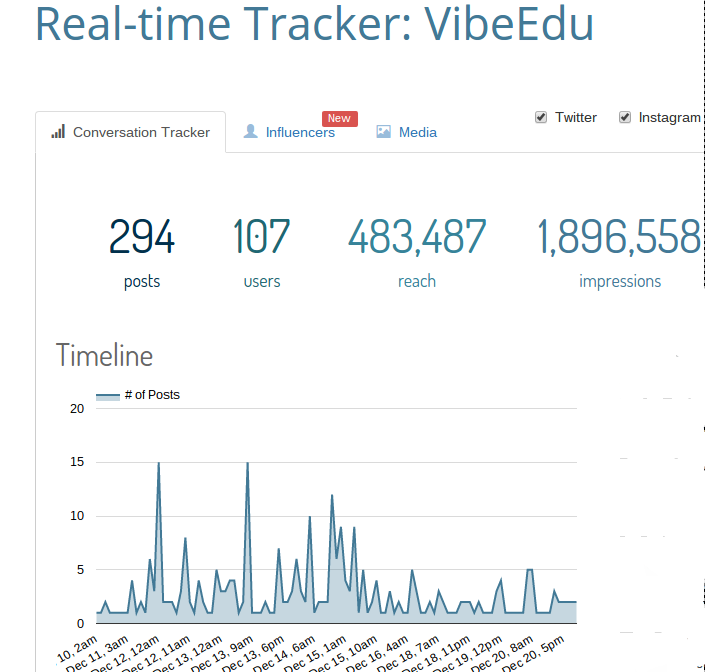The image size is (705, 672).
Task: Click the users label
Action: coord(262,281)
